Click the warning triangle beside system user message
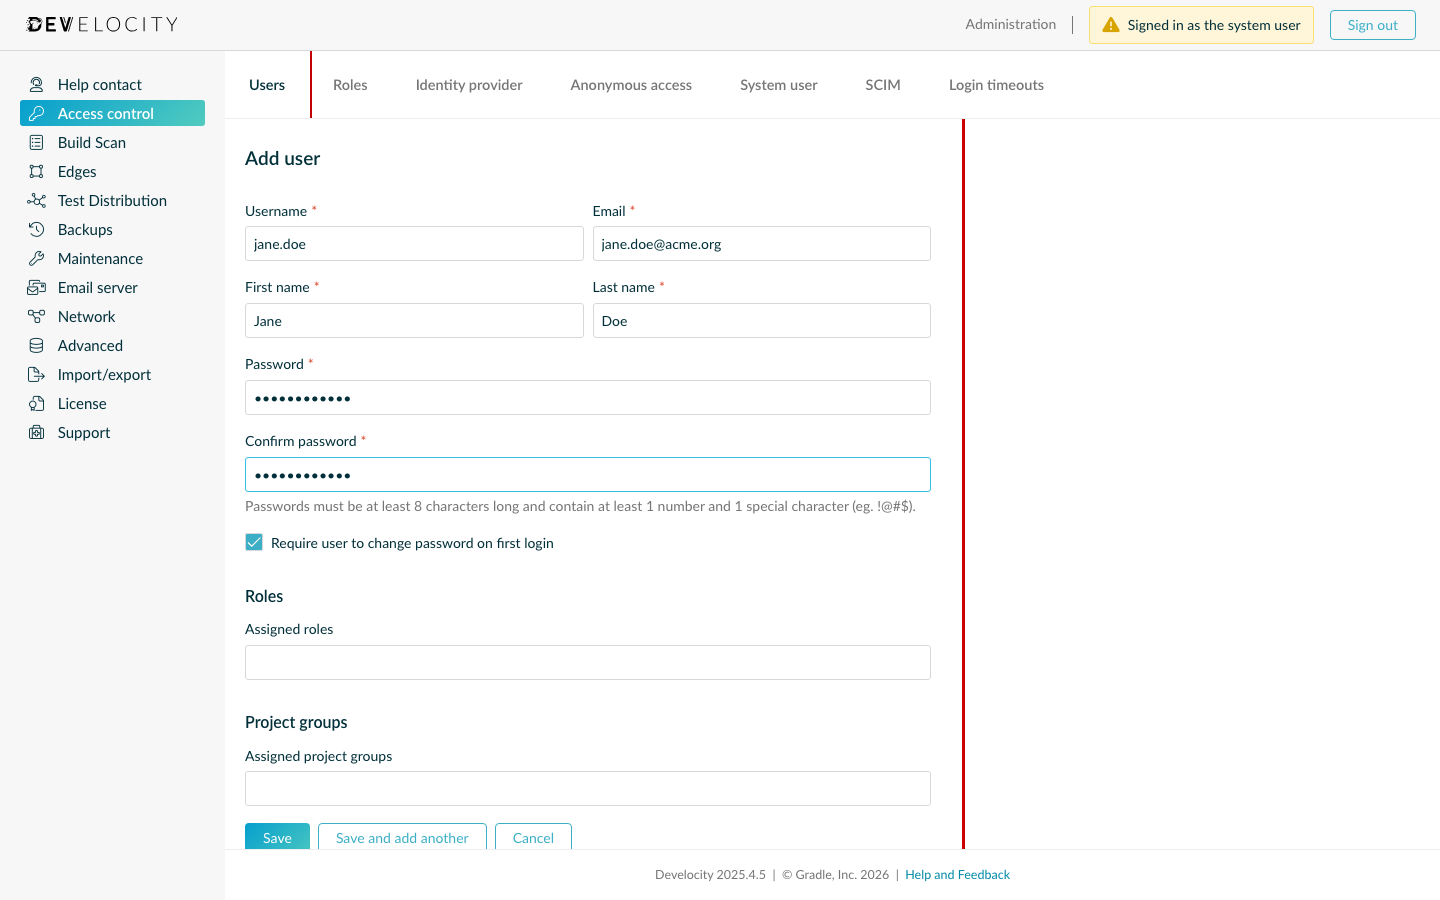The height and width of the screenshot is (900, 1440). [x=1111, y=24]
